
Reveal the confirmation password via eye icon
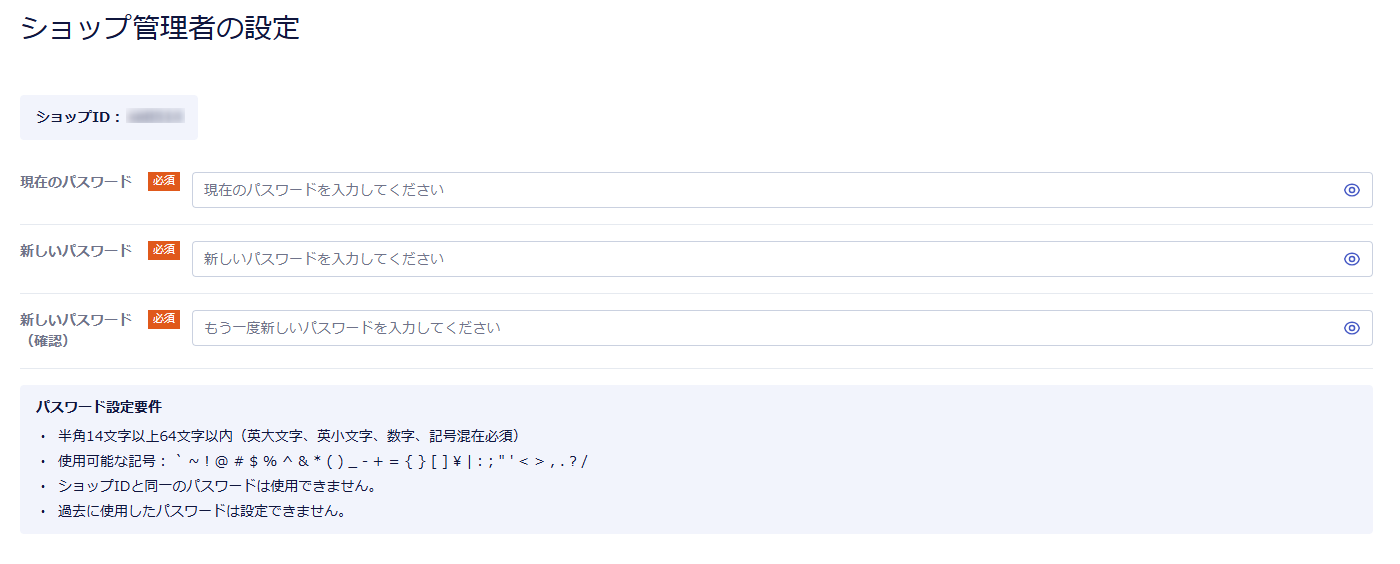tap(1352, 328)
